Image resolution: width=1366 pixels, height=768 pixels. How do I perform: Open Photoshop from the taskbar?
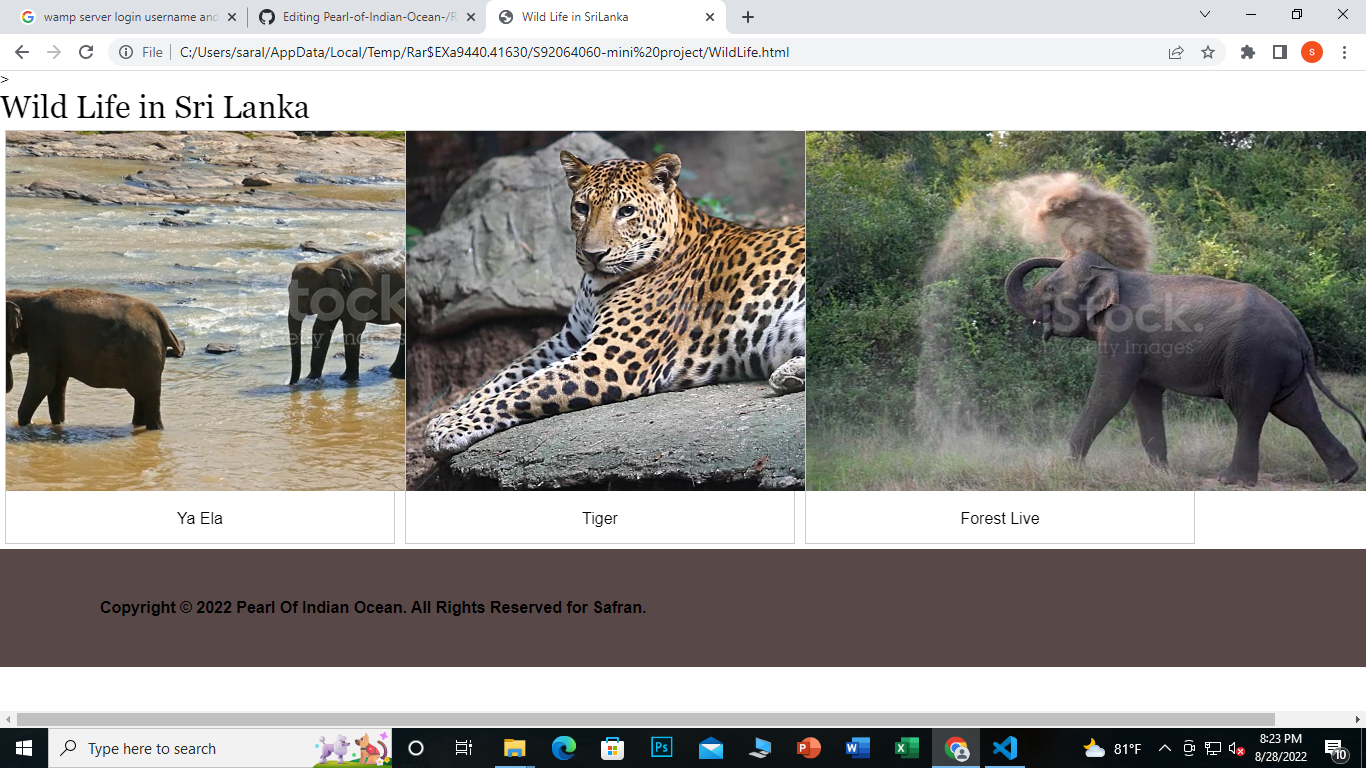tap(660, 748)
